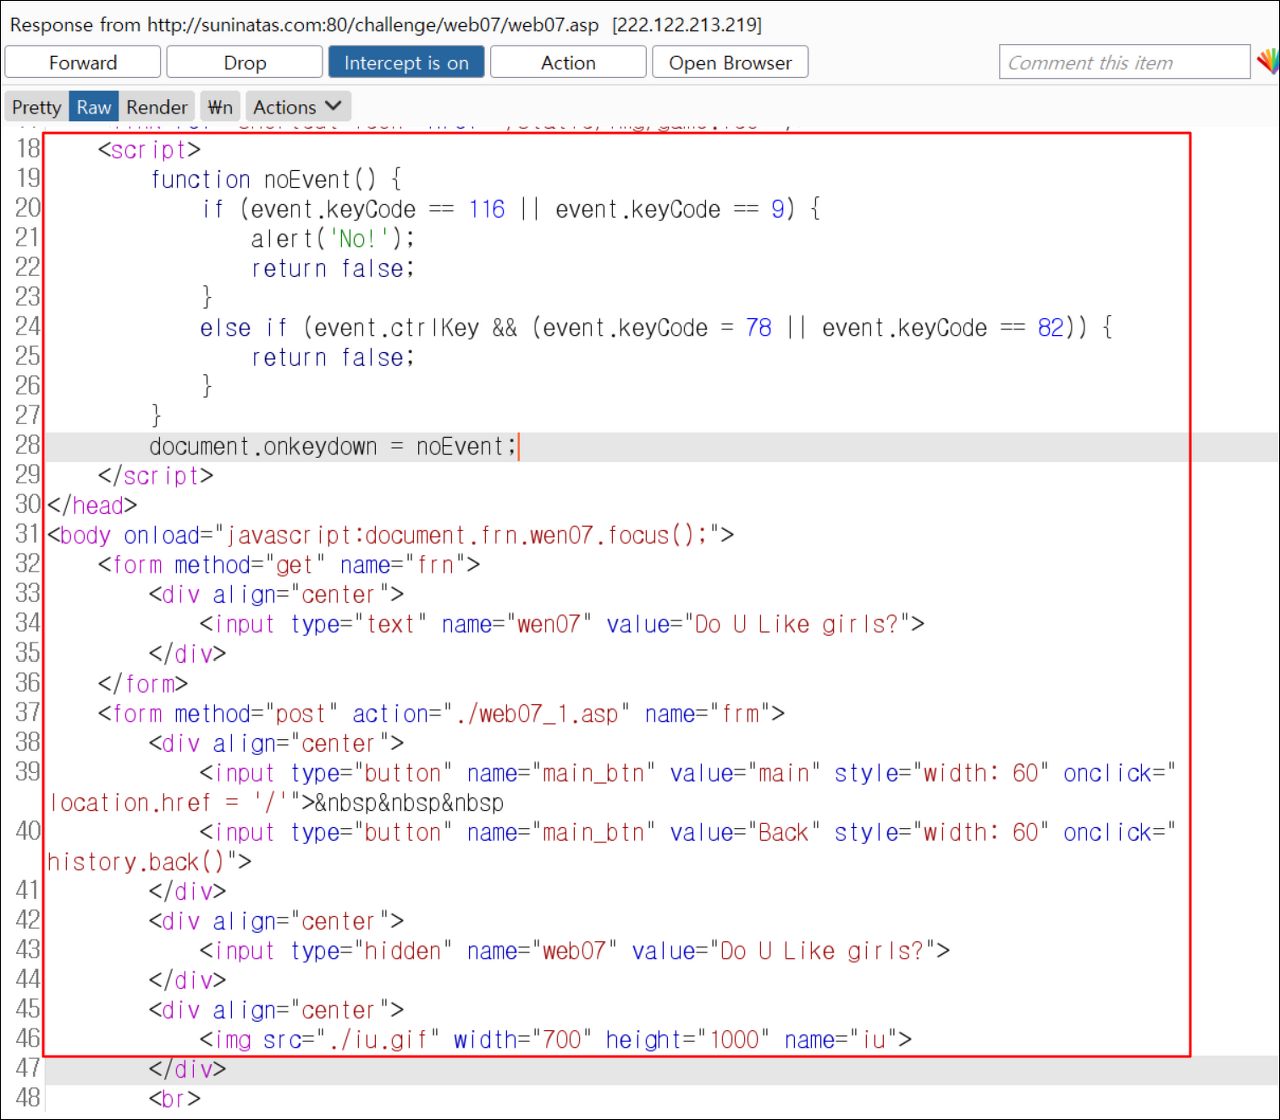Screen dimensions: 1280x1120
Task: Click the Forward button
Action: pos(83,62)
